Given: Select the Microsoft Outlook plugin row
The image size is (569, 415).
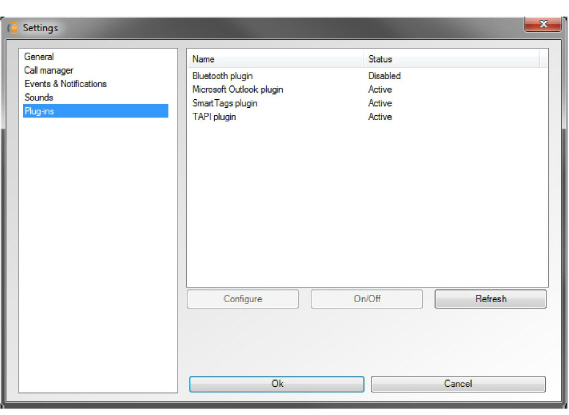Looking at the screenshot, I should pos(367,90).
